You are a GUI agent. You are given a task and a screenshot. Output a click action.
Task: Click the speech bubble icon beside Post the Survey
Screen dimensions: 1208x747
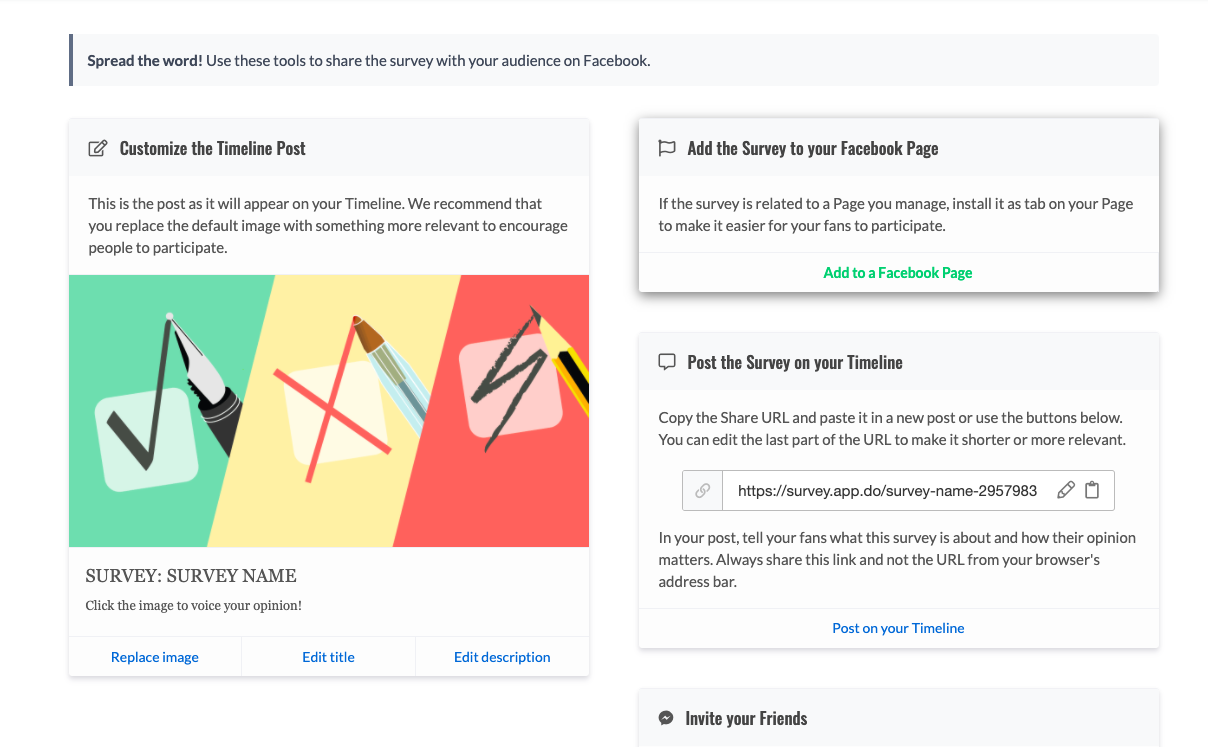pyautogui.click(x=667, y=363)
